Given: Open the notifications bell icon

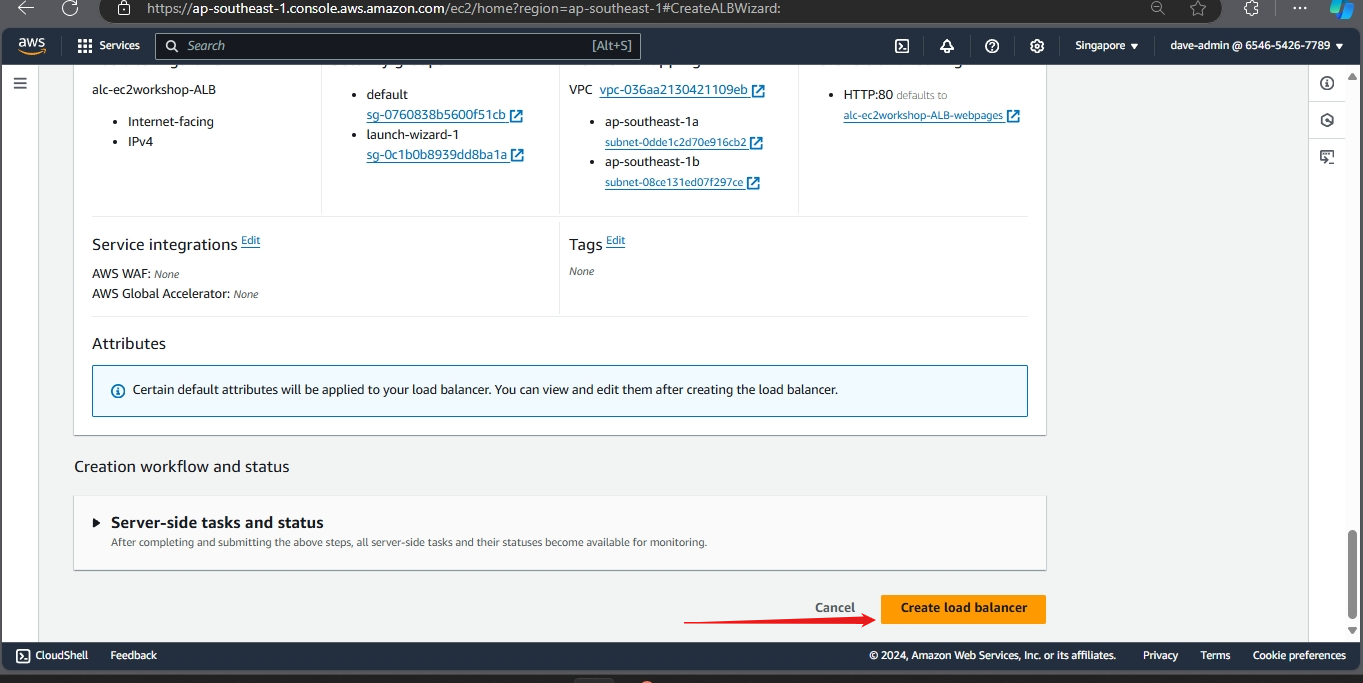Looking at the screenshot, I should 946,46.
